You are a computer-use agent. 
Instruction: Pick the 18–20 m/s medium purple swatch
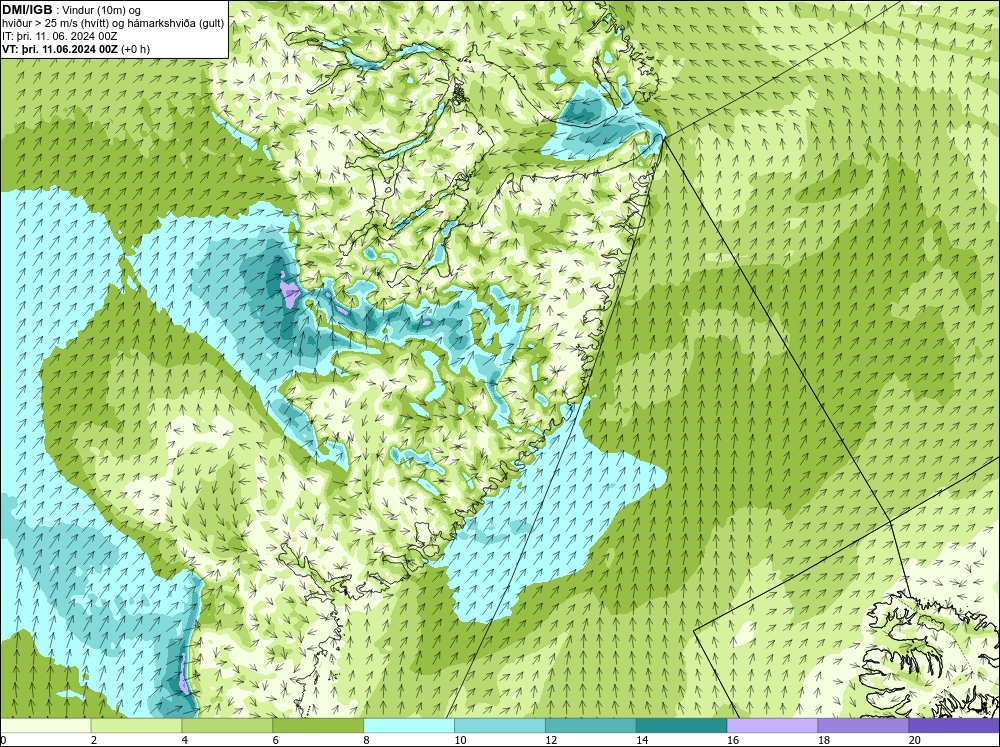(x=863, y=725)
